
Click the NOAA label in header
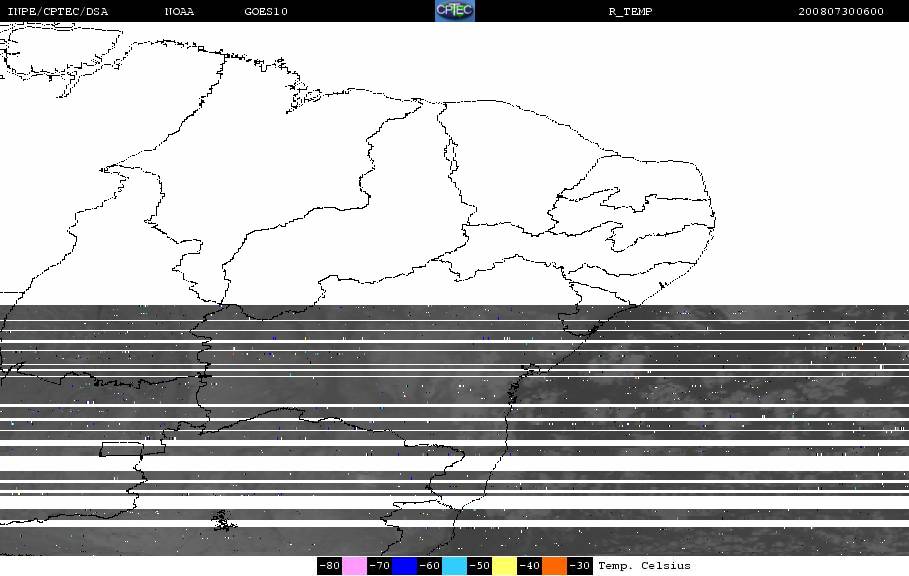(x=179, y=12)
